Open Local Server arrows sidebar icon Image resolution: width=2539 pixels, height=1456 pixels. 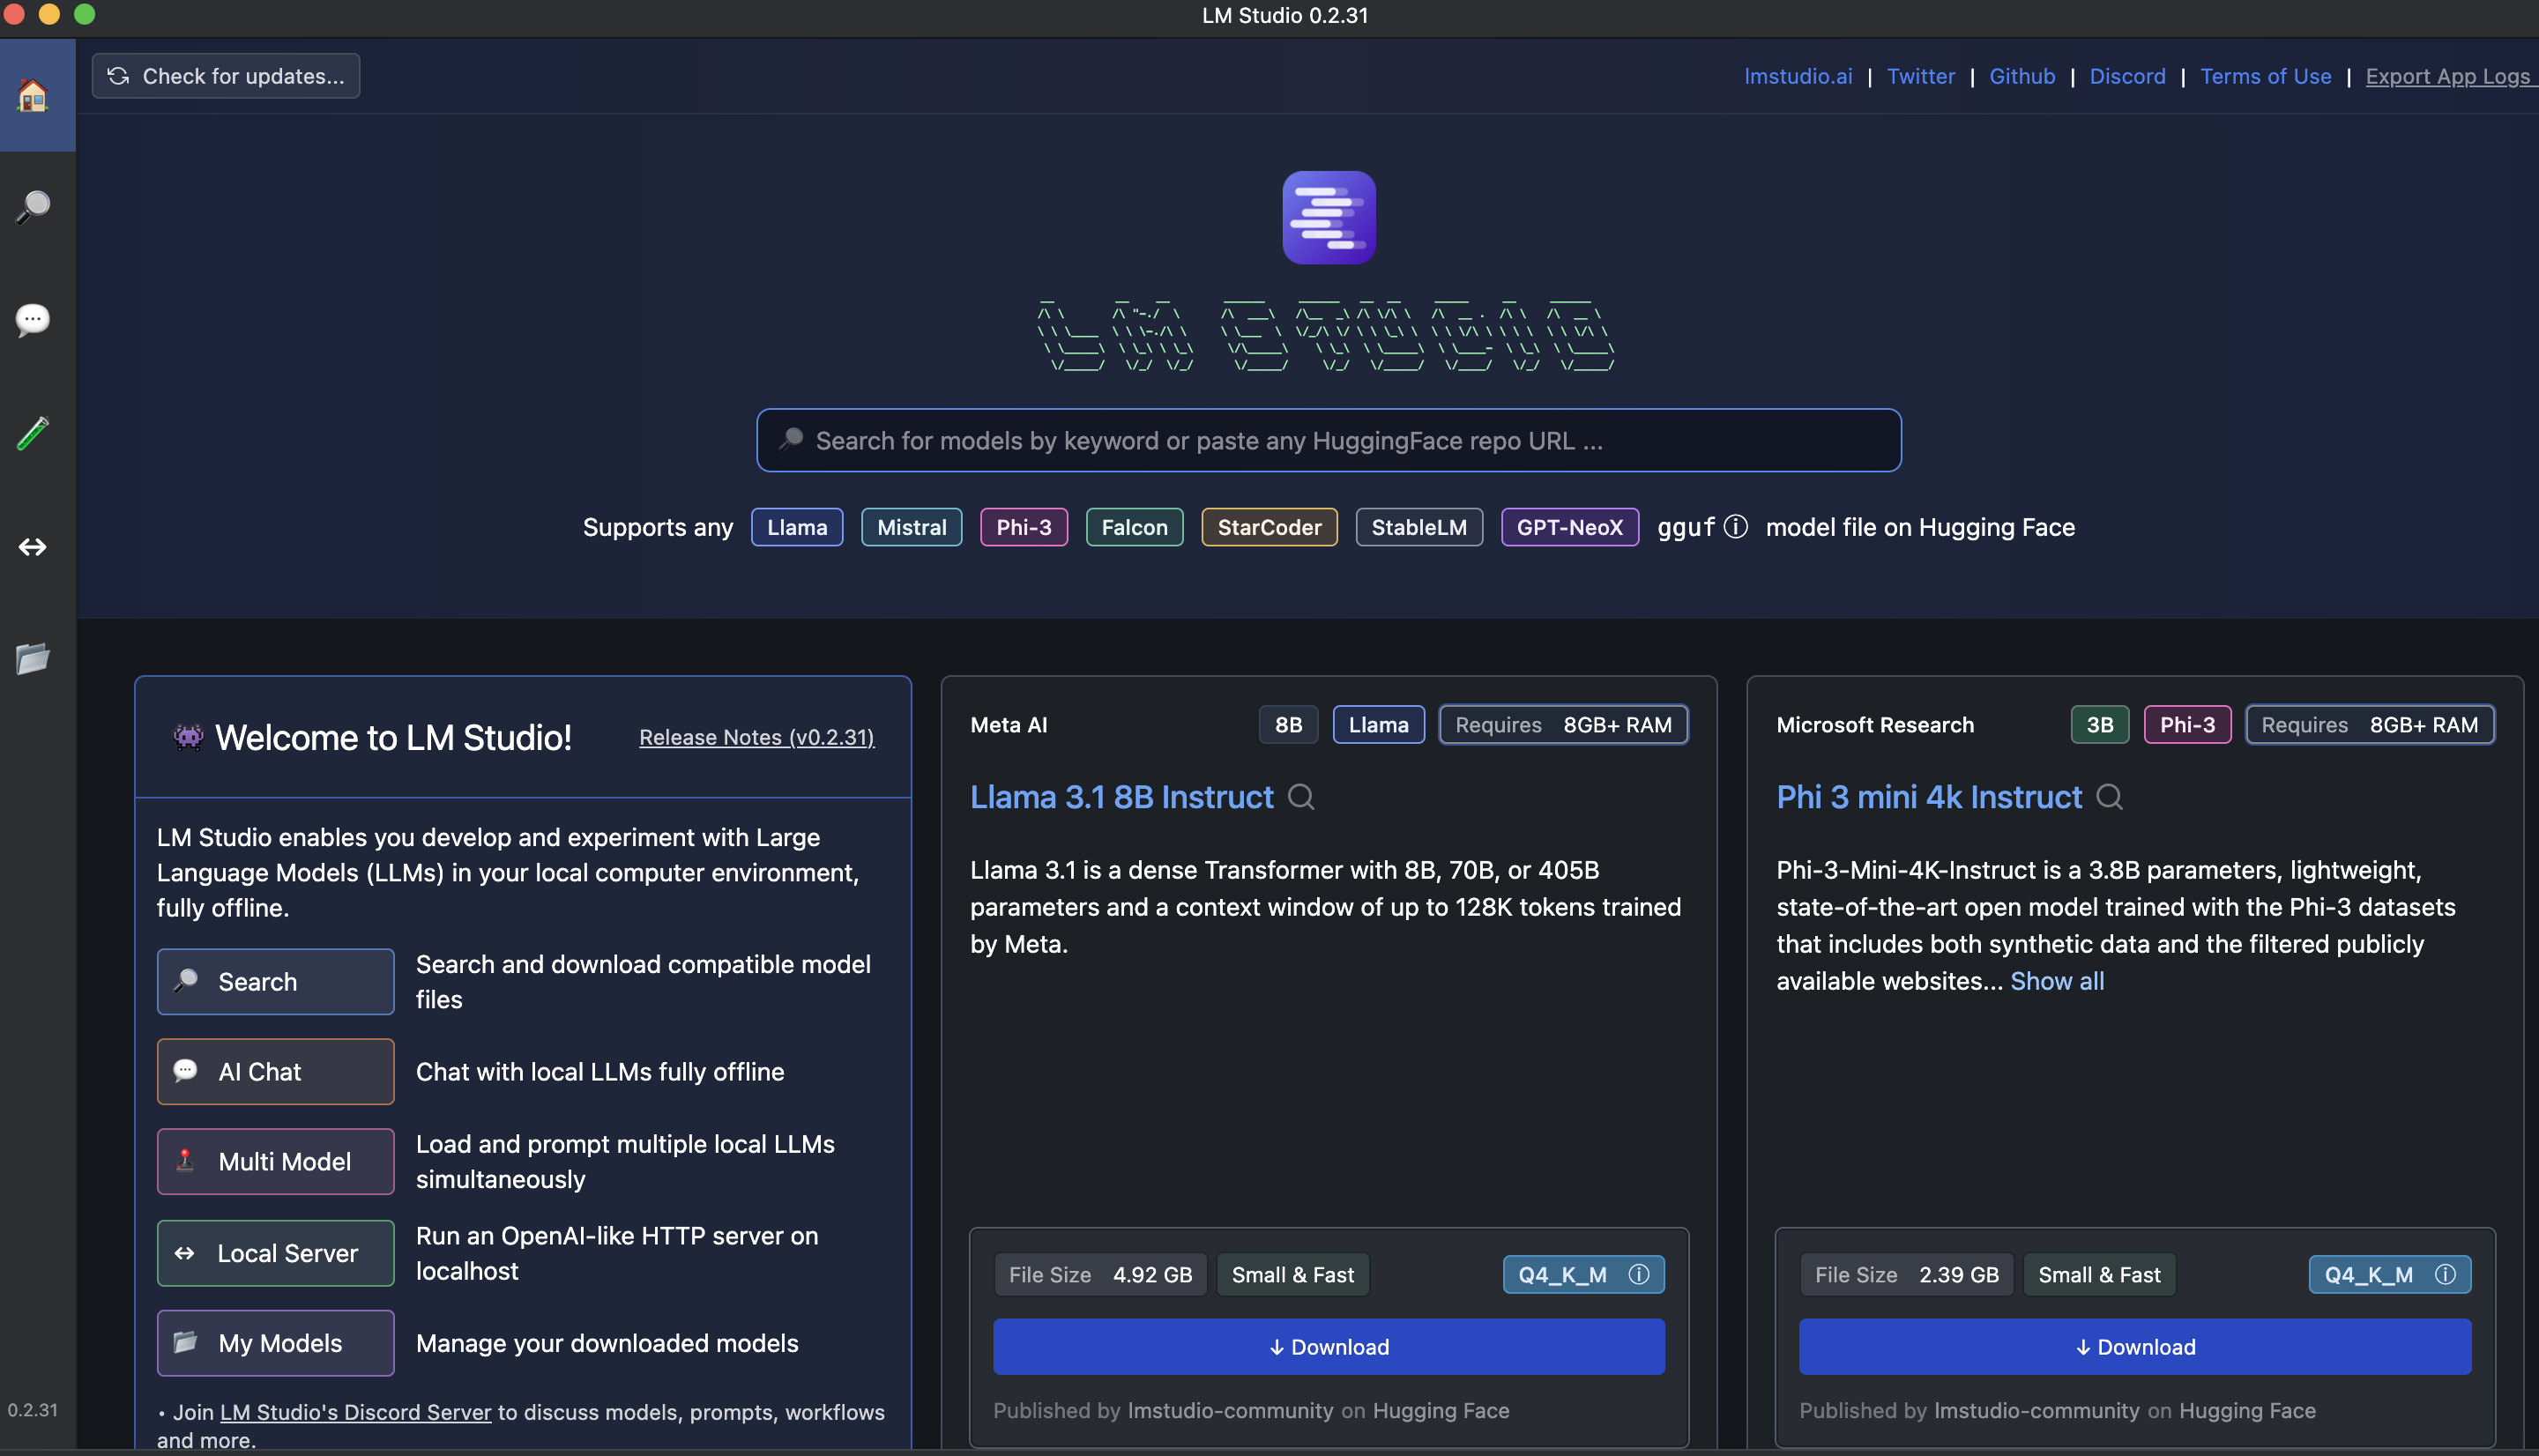tap(33, 547)
